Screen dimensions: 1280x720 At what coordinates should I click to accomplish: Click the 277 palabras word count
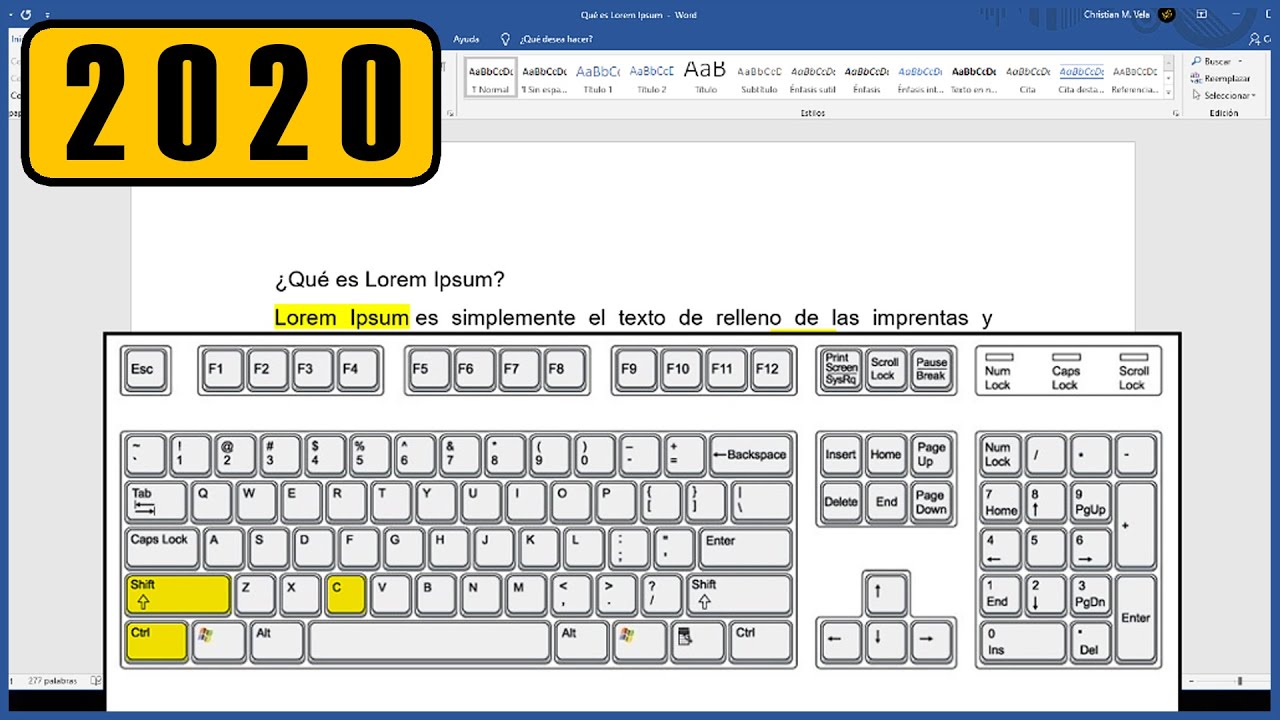click(52, 680)
